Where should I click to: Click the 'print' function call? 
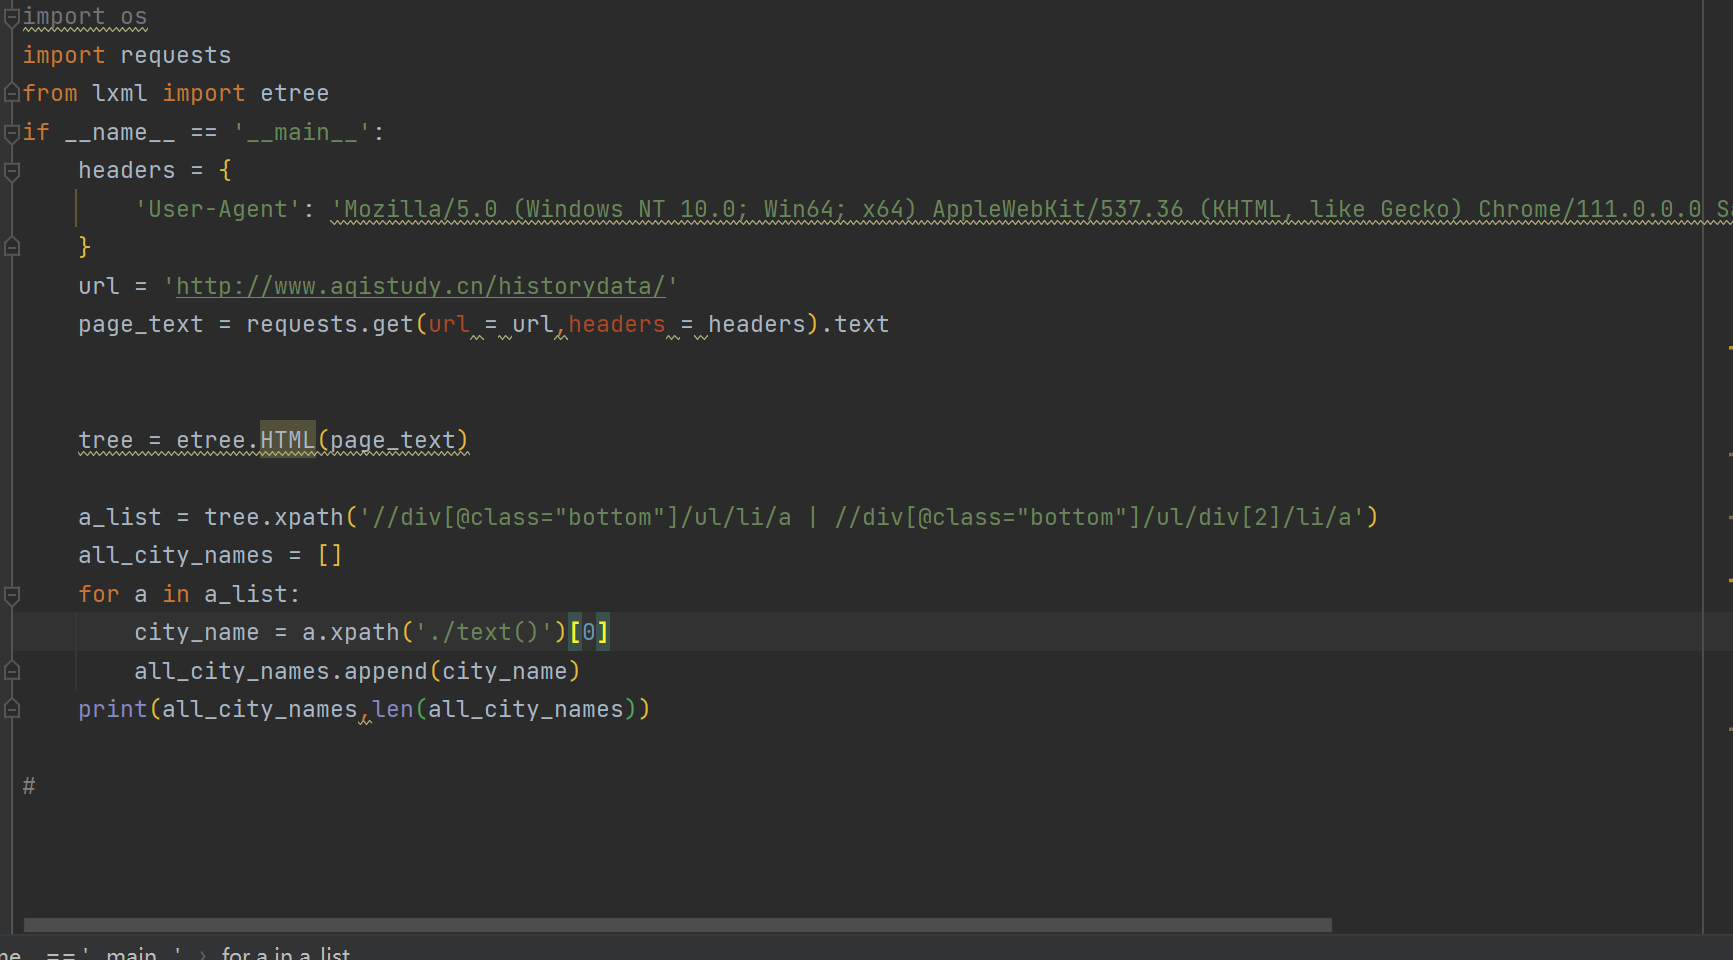click(113, 709)
